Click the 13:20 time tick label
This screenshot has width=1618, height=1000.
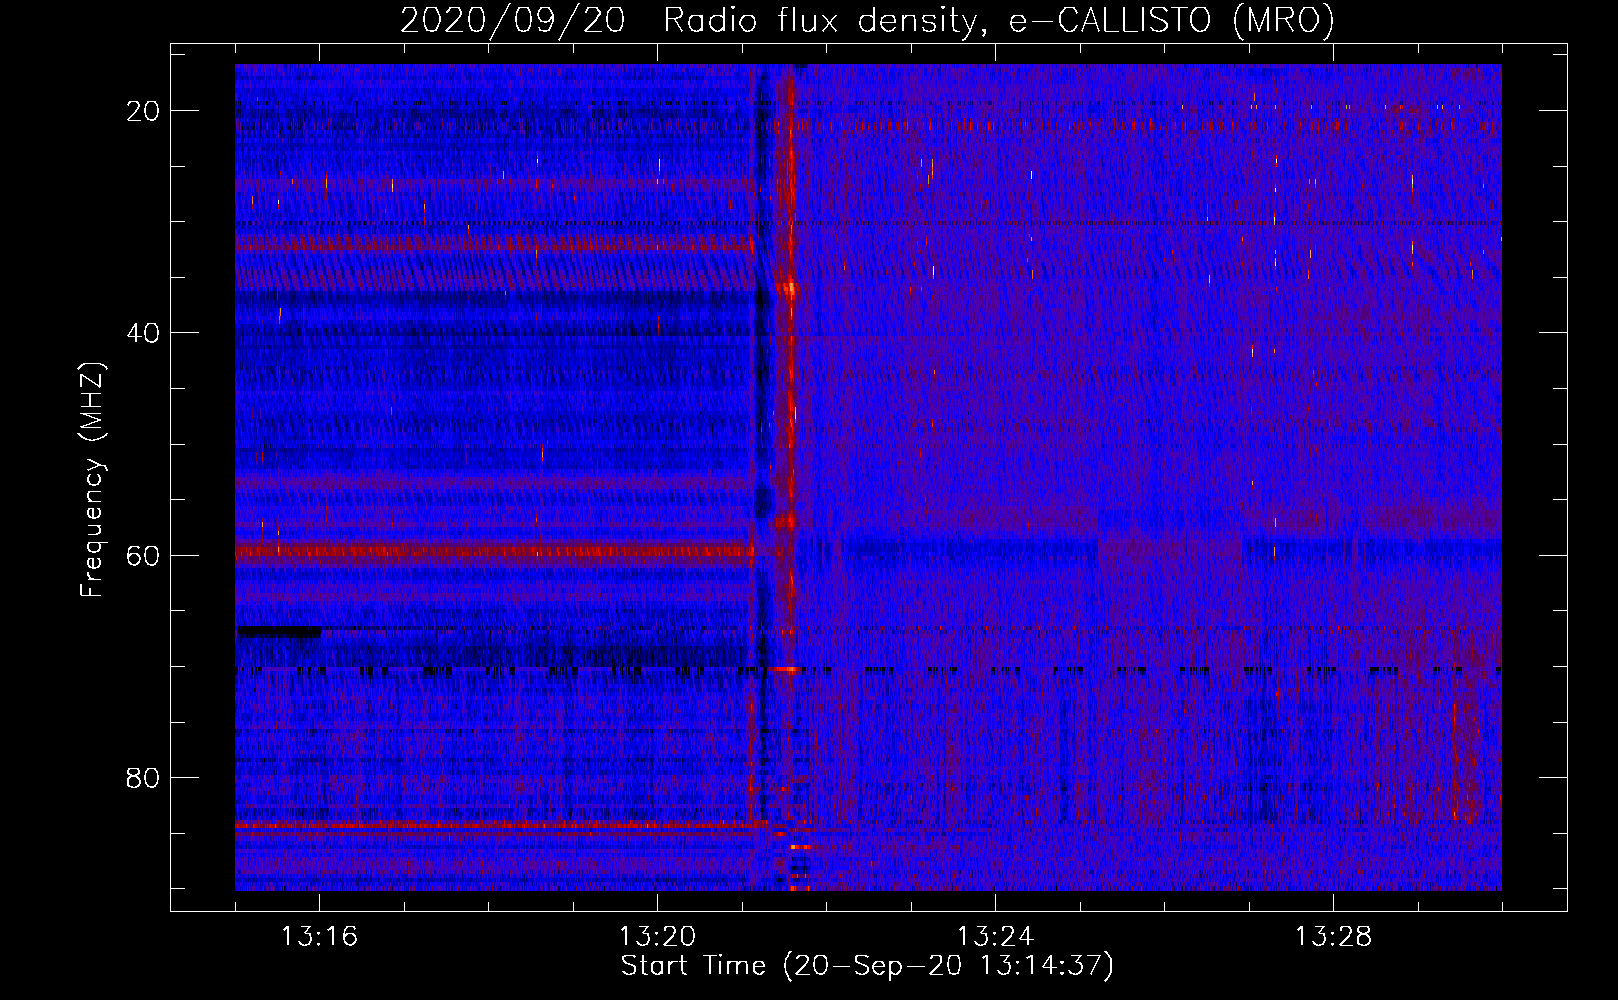(657, 937)
